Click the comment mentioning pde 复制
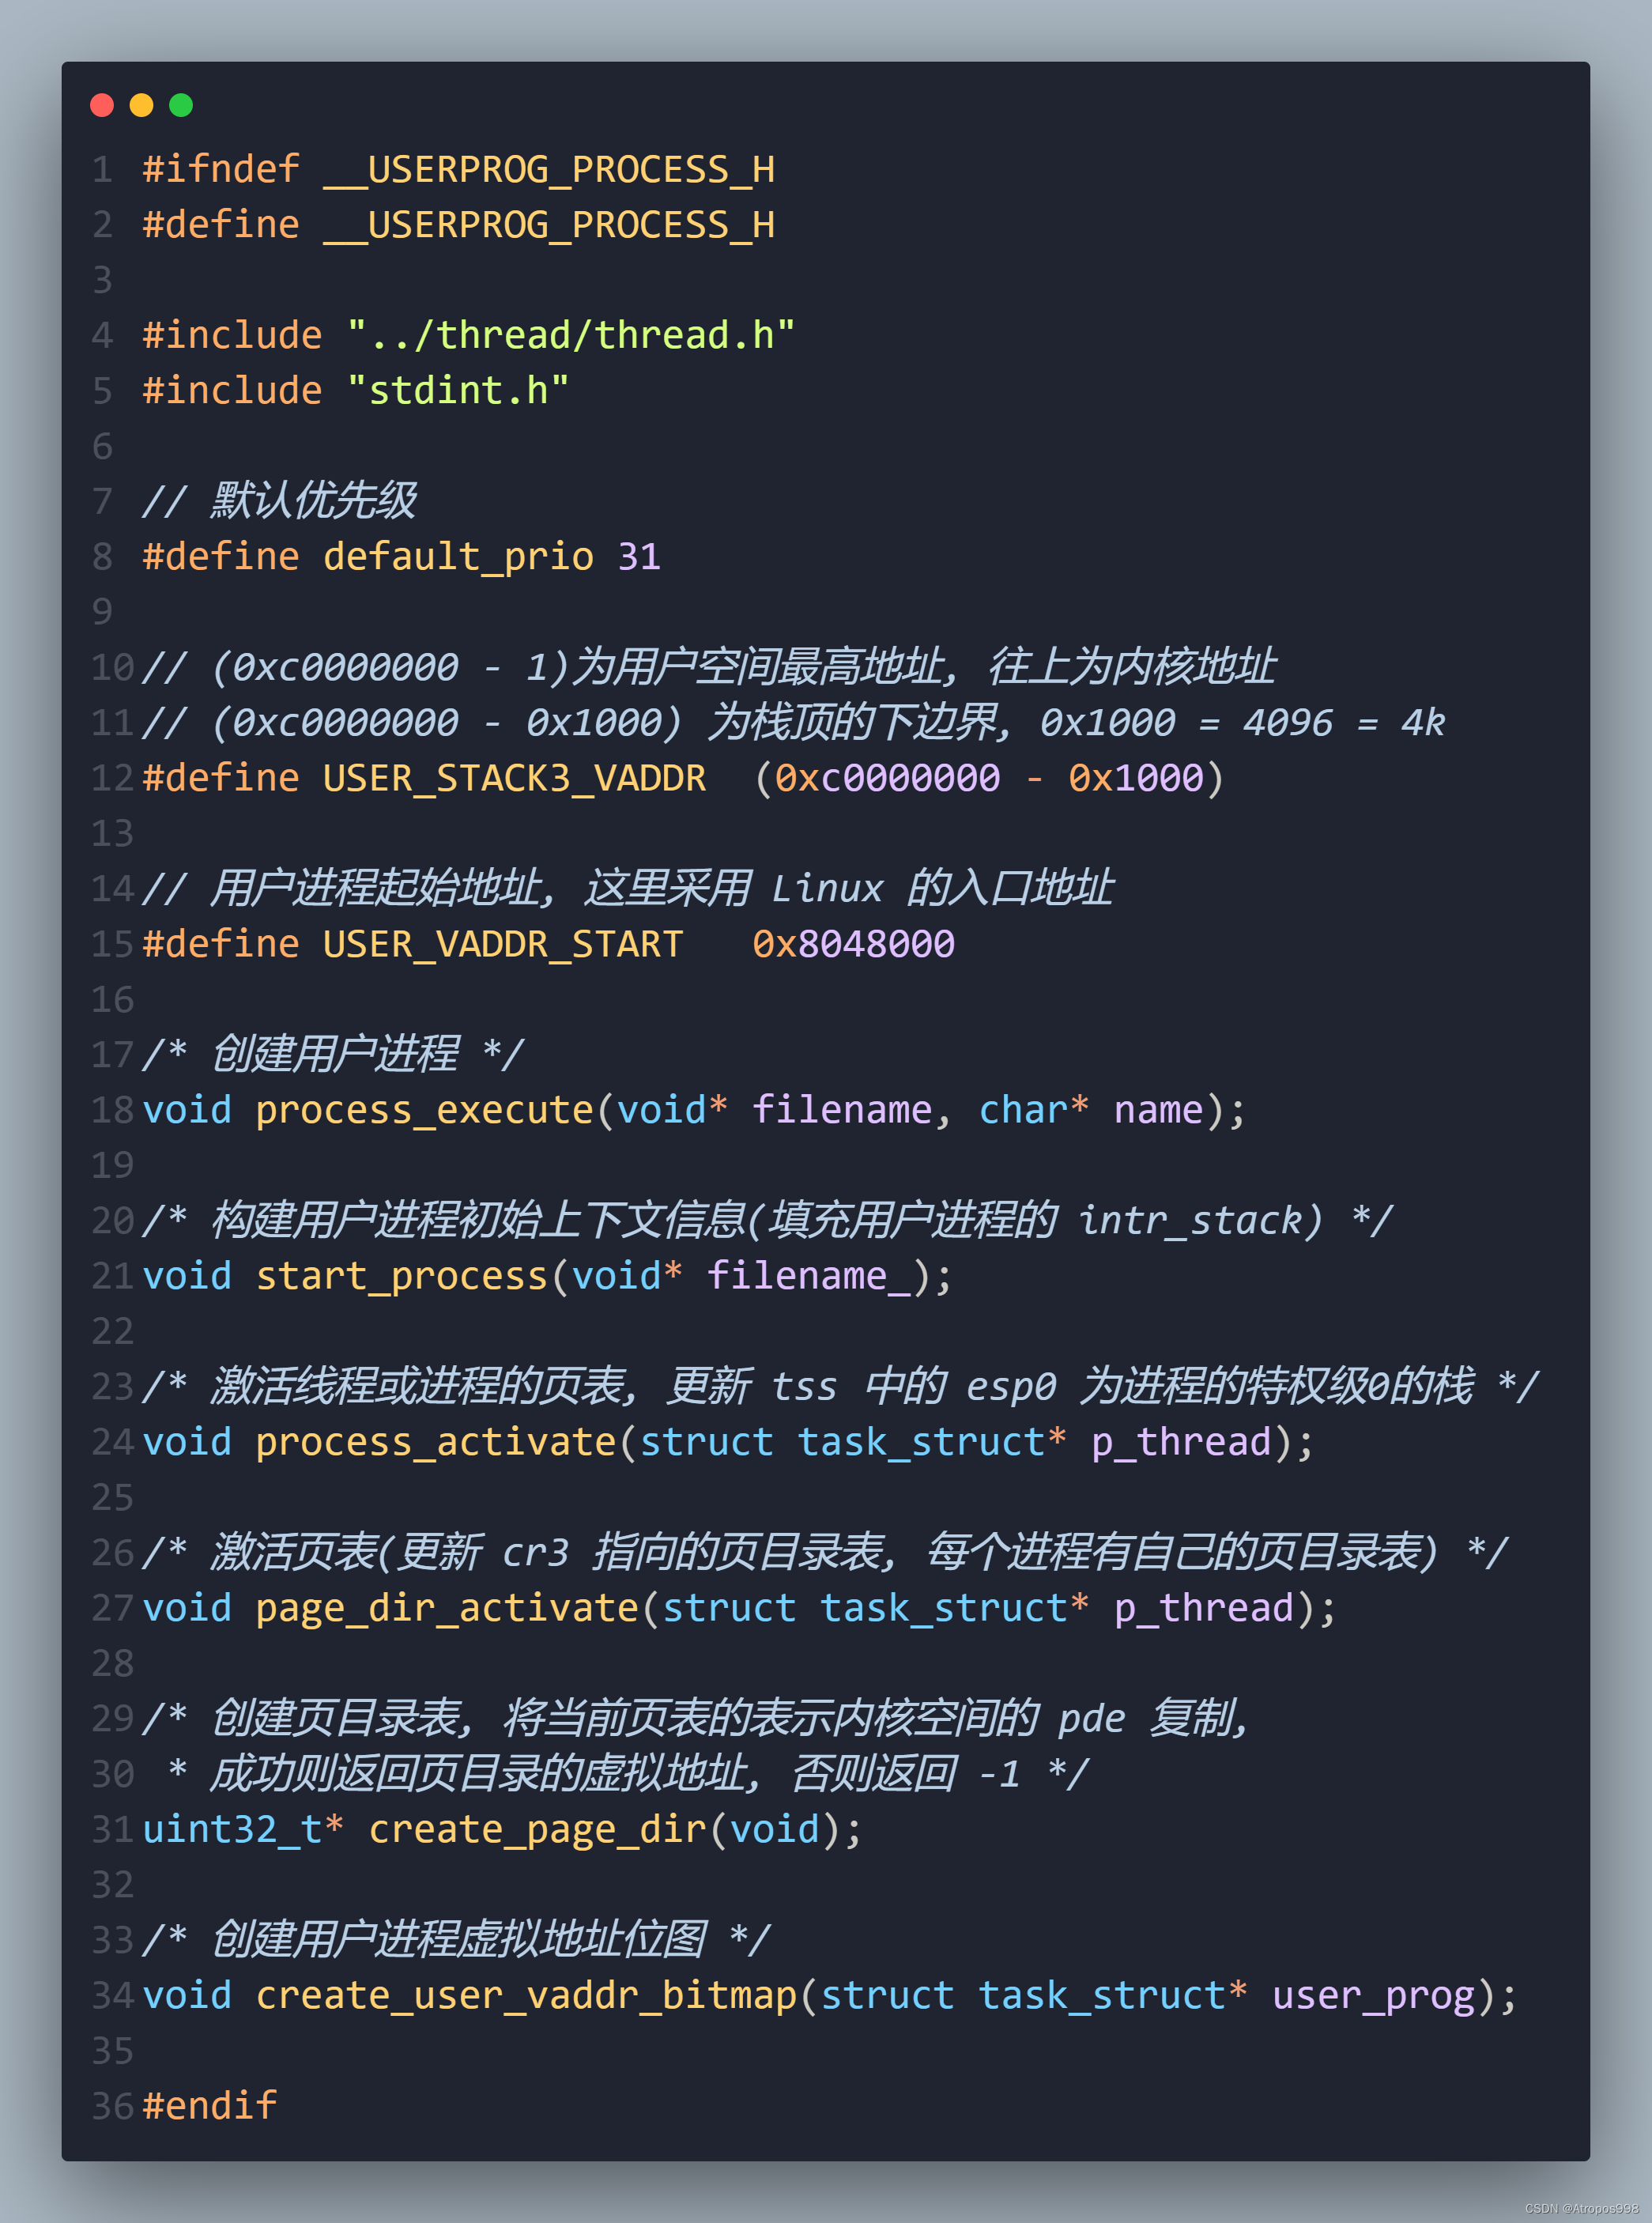This screenshot has height=2223, width=1652. (696, 1718)
